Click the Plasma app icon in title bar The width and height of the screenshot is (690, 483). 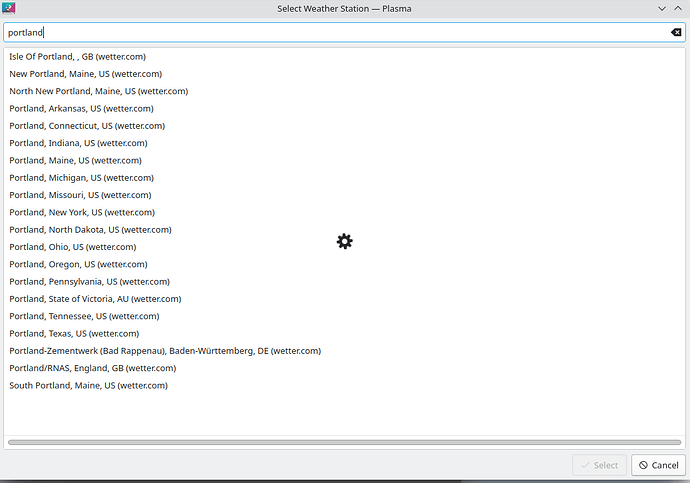8,8
